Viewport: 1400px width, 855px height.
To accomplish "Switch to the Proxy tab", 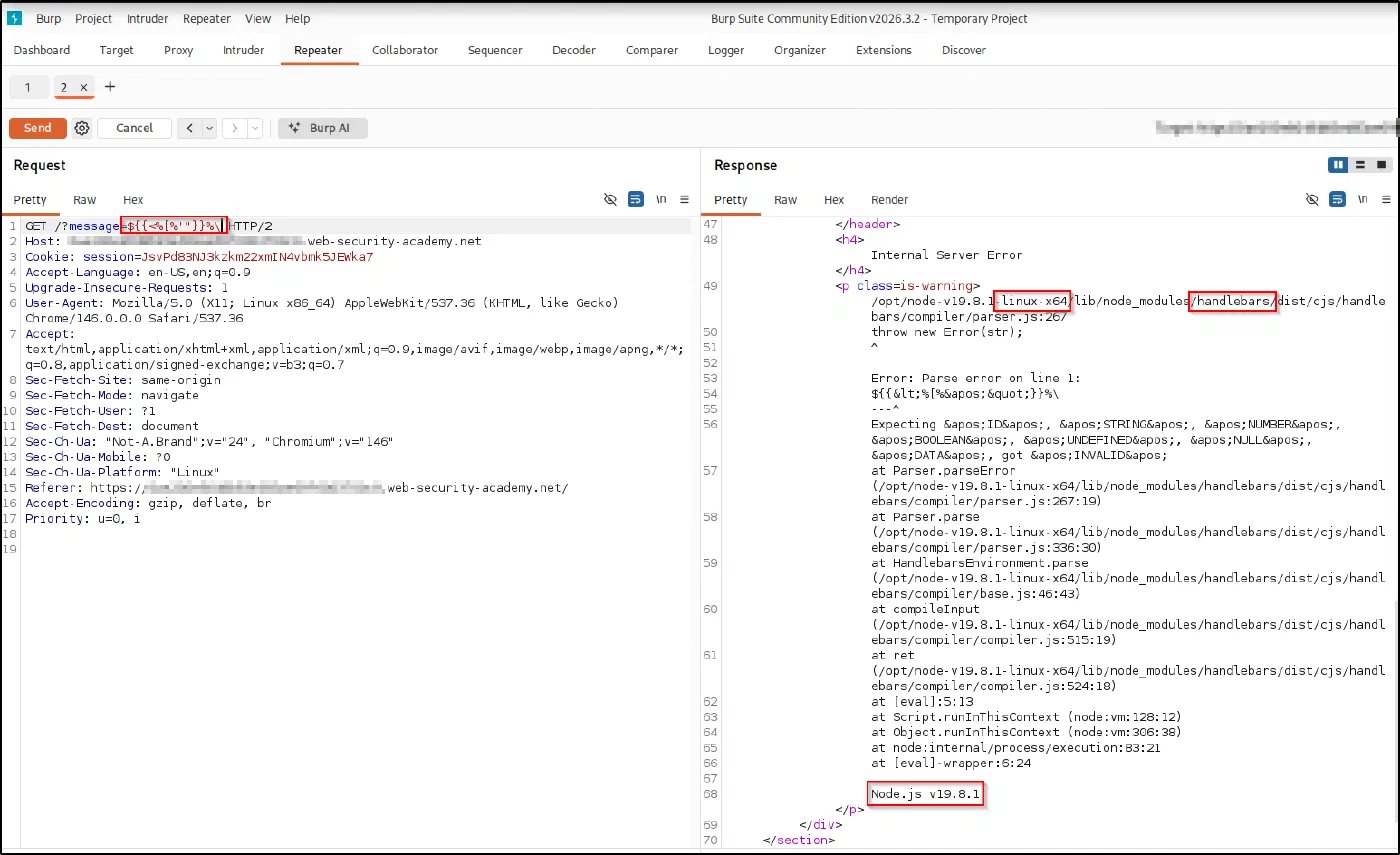I will [179, 50].
